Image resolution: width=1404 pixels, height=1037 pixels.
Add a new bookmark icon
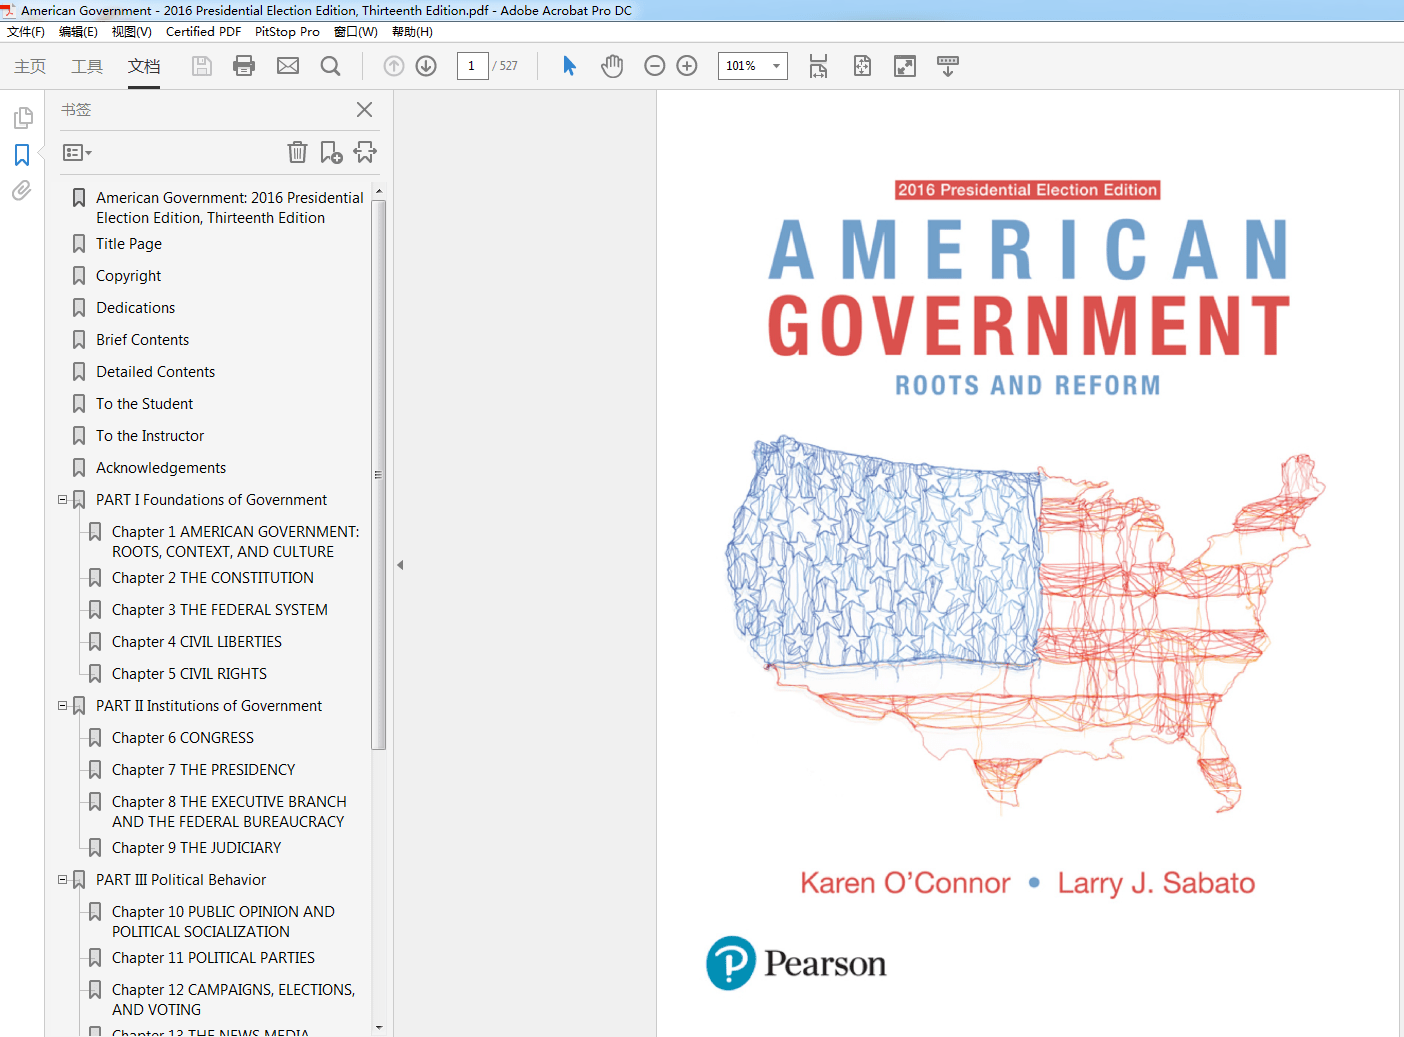click(331, 152)
